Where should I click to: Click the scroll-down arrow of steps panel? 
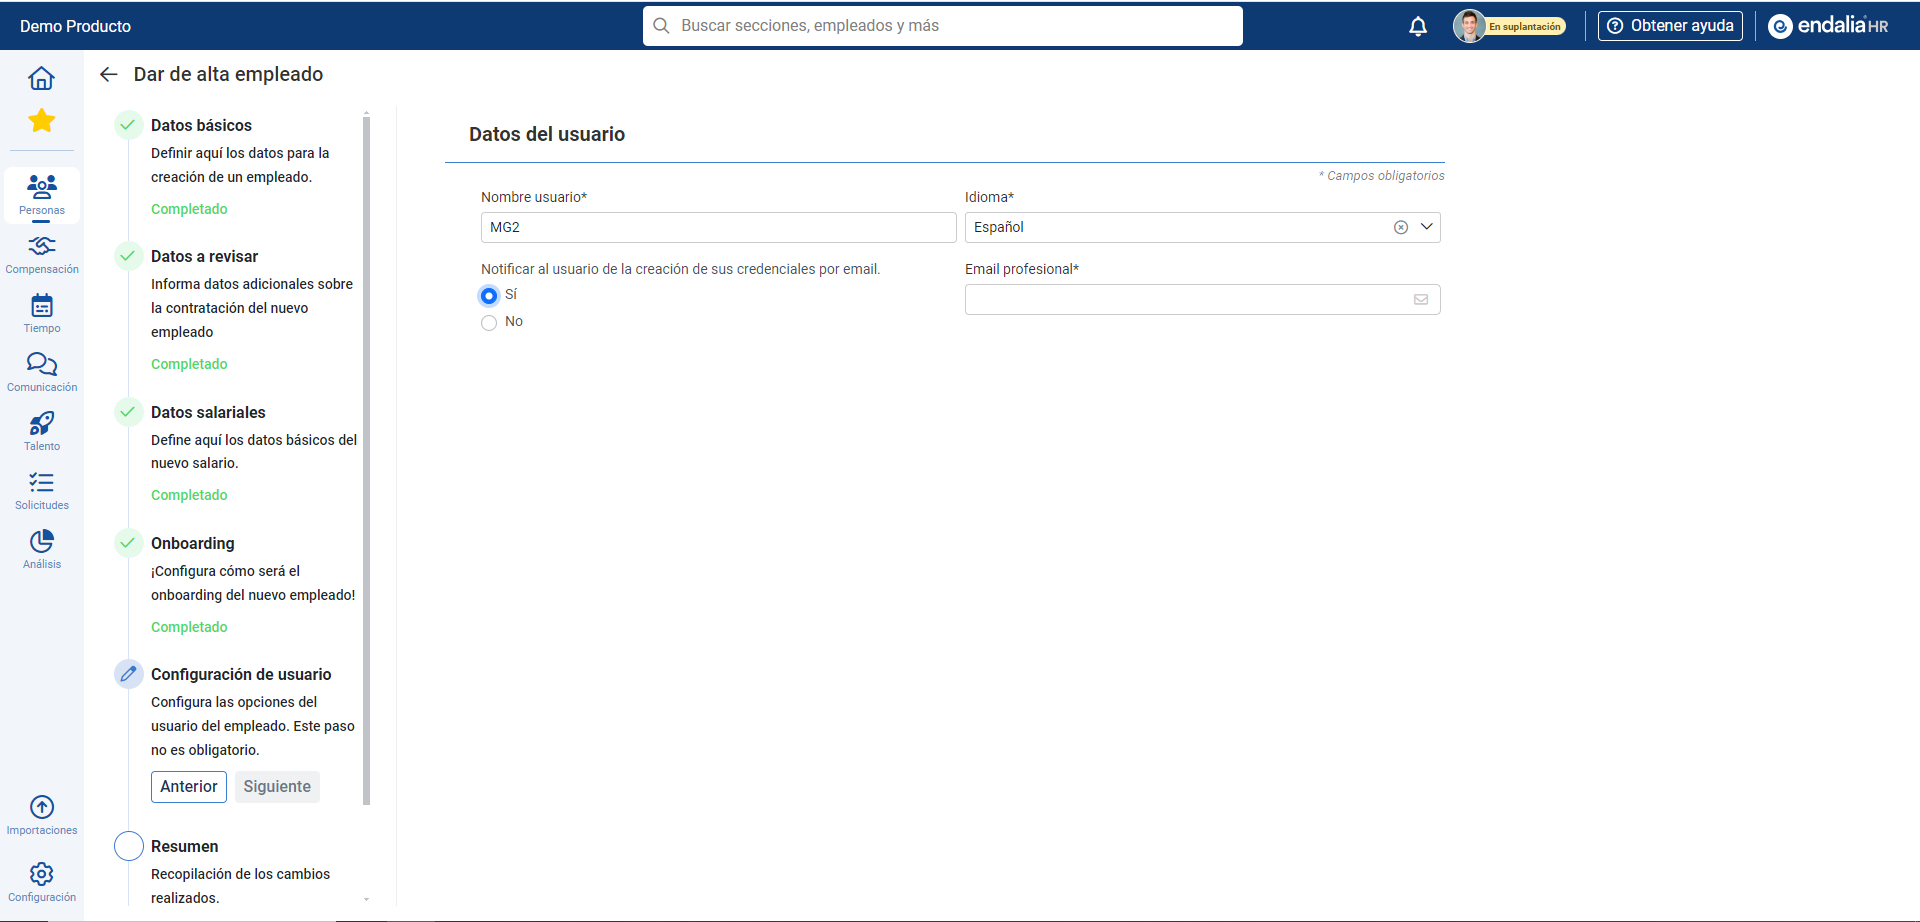(366, 899)
